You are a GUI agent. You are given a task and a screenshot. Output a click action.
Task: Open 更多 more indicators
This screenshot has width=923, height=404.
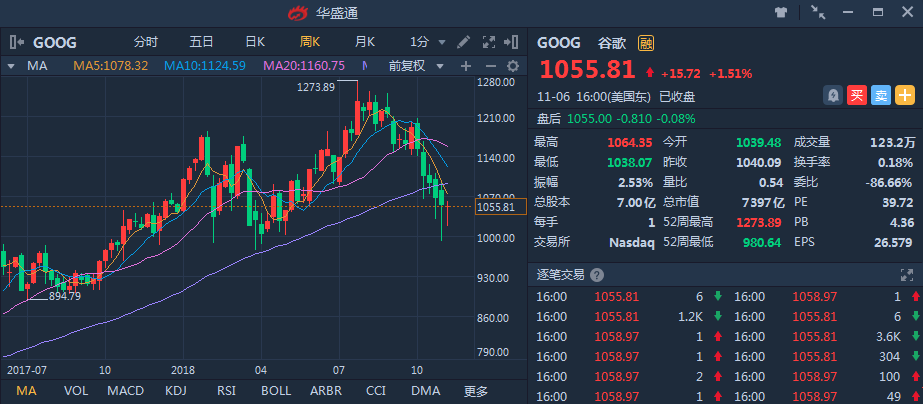pos(476,391)
